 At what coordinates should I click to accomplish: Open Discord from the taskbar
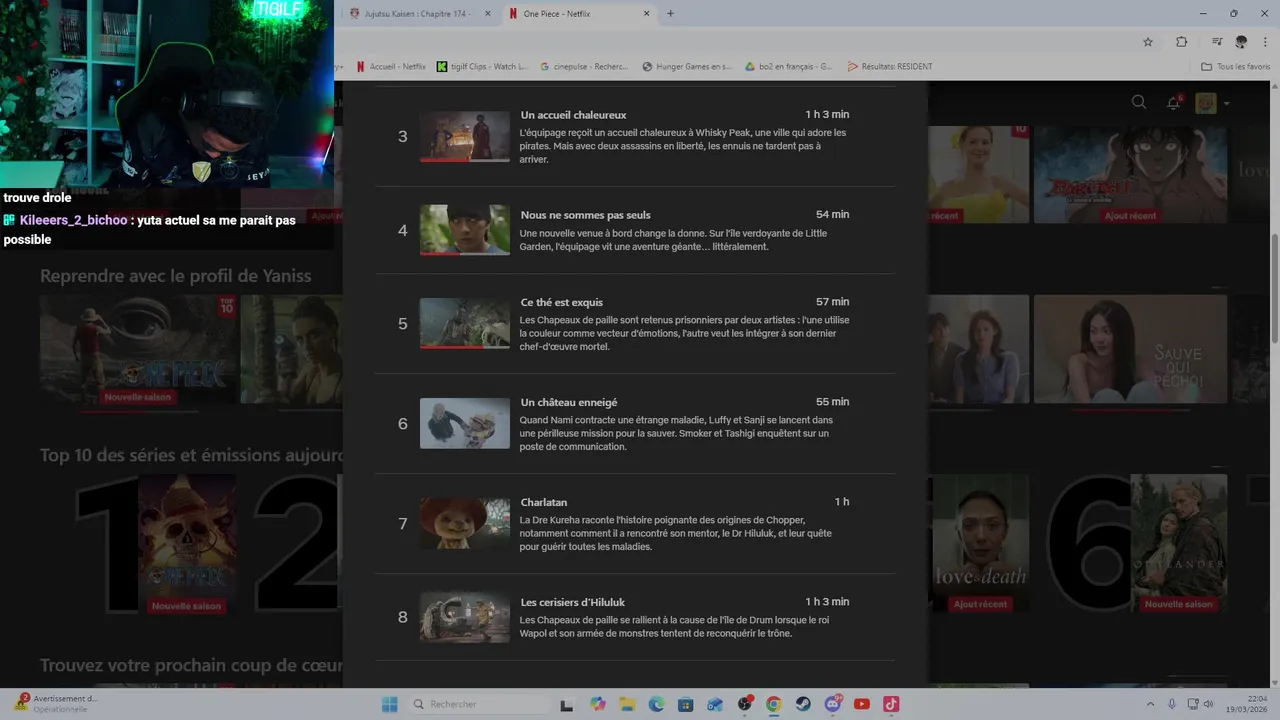833,704
